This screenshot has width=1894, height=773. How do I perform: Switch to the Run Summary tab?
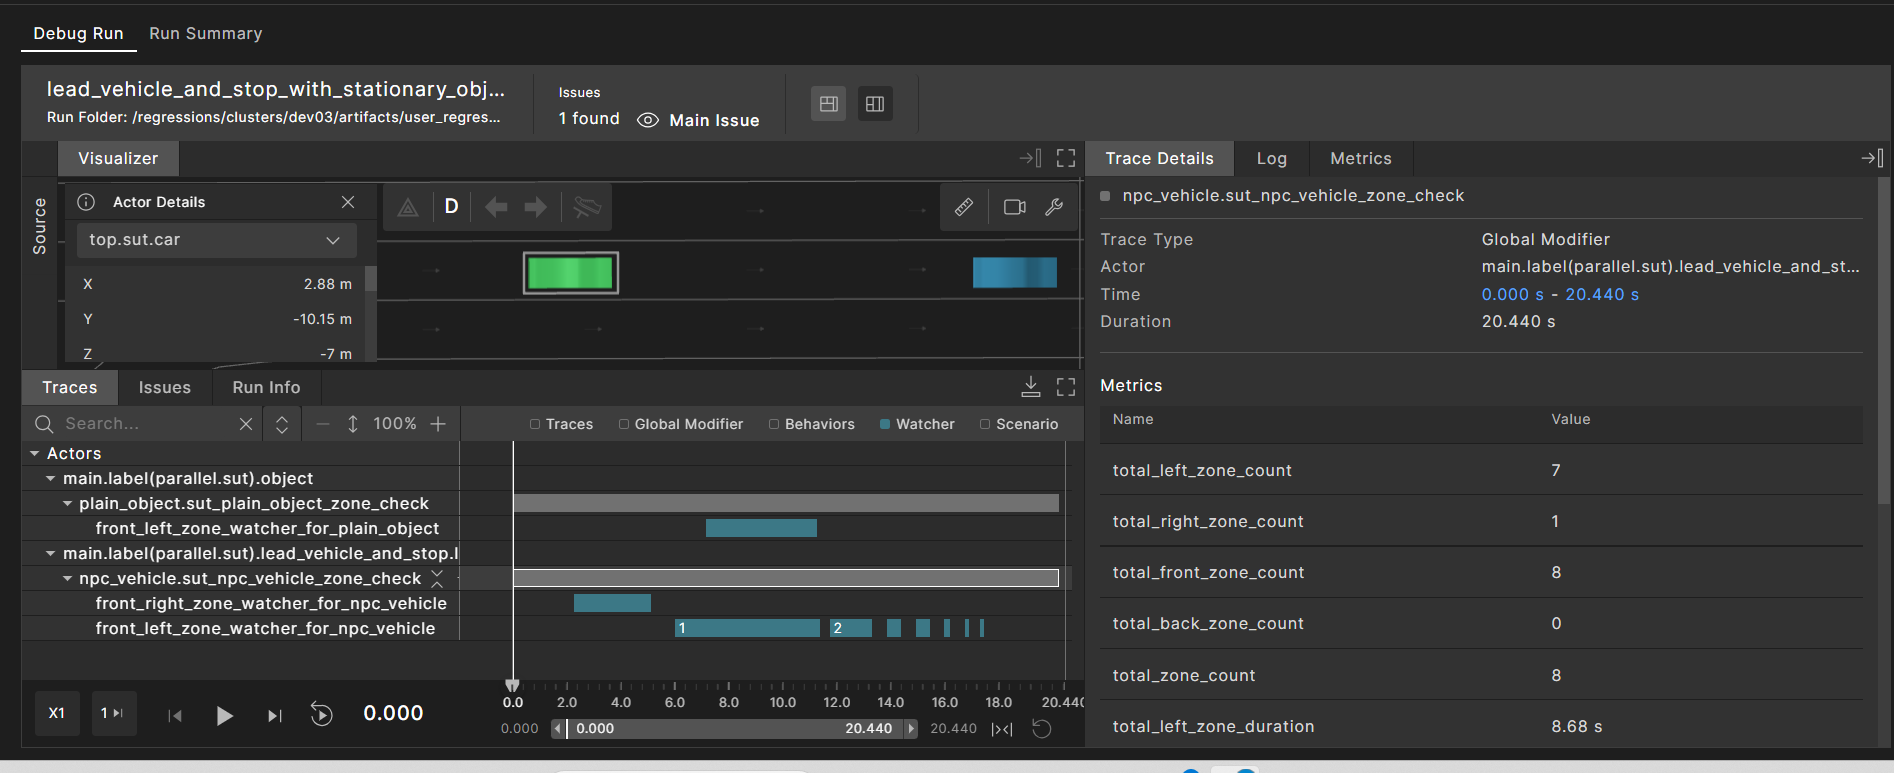pyautogui.click(x=205, y=33)
